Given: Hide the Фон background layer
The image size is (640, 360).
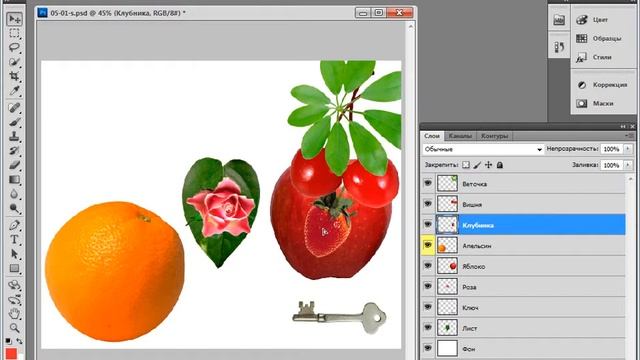Looking at the screenshot, I should click(428, 348).
